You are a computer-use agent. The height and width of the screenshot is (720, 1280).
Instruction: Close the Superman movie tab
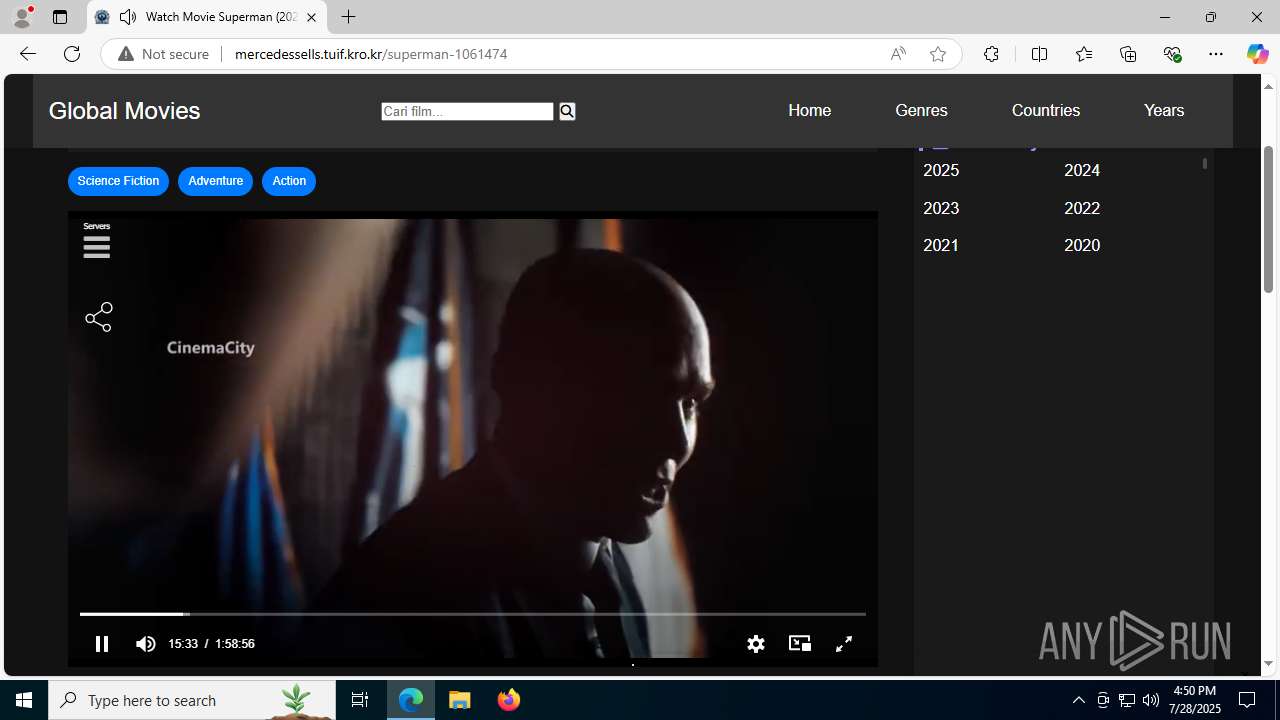pos(311,17)
